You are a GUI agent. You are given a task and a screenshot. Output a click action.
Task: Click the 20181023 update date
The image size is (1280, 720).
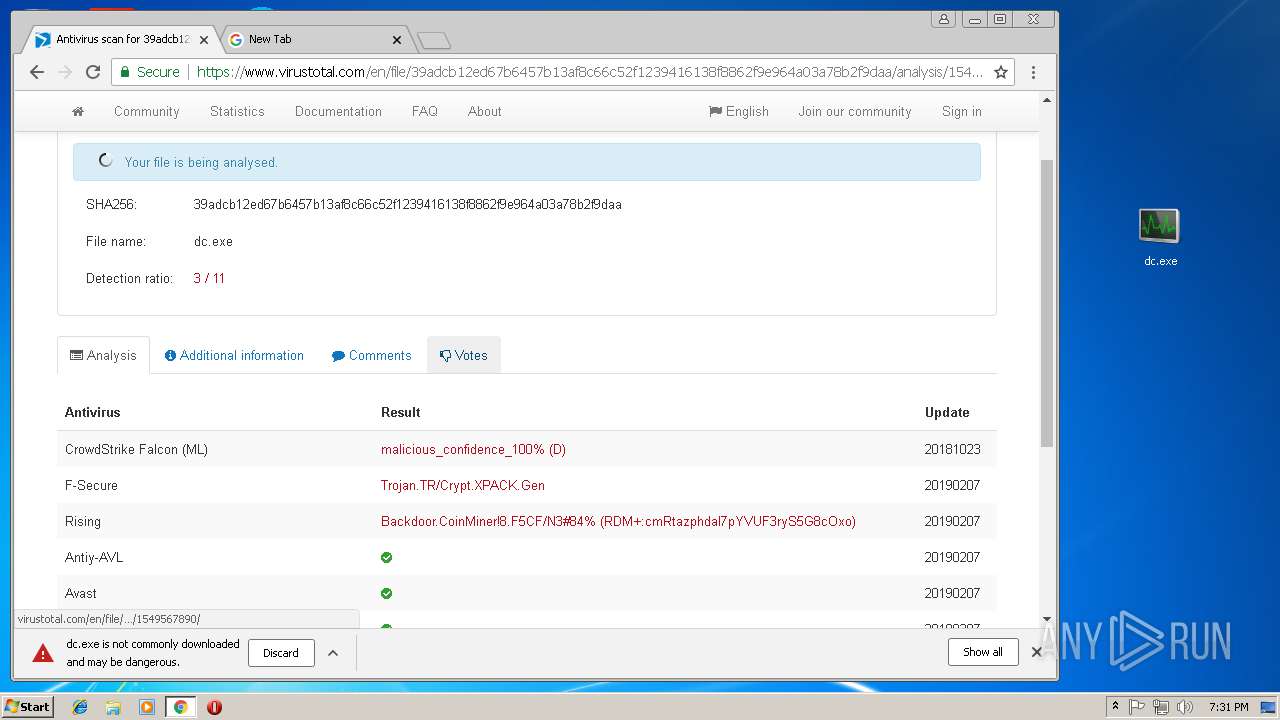click(952, 449)
